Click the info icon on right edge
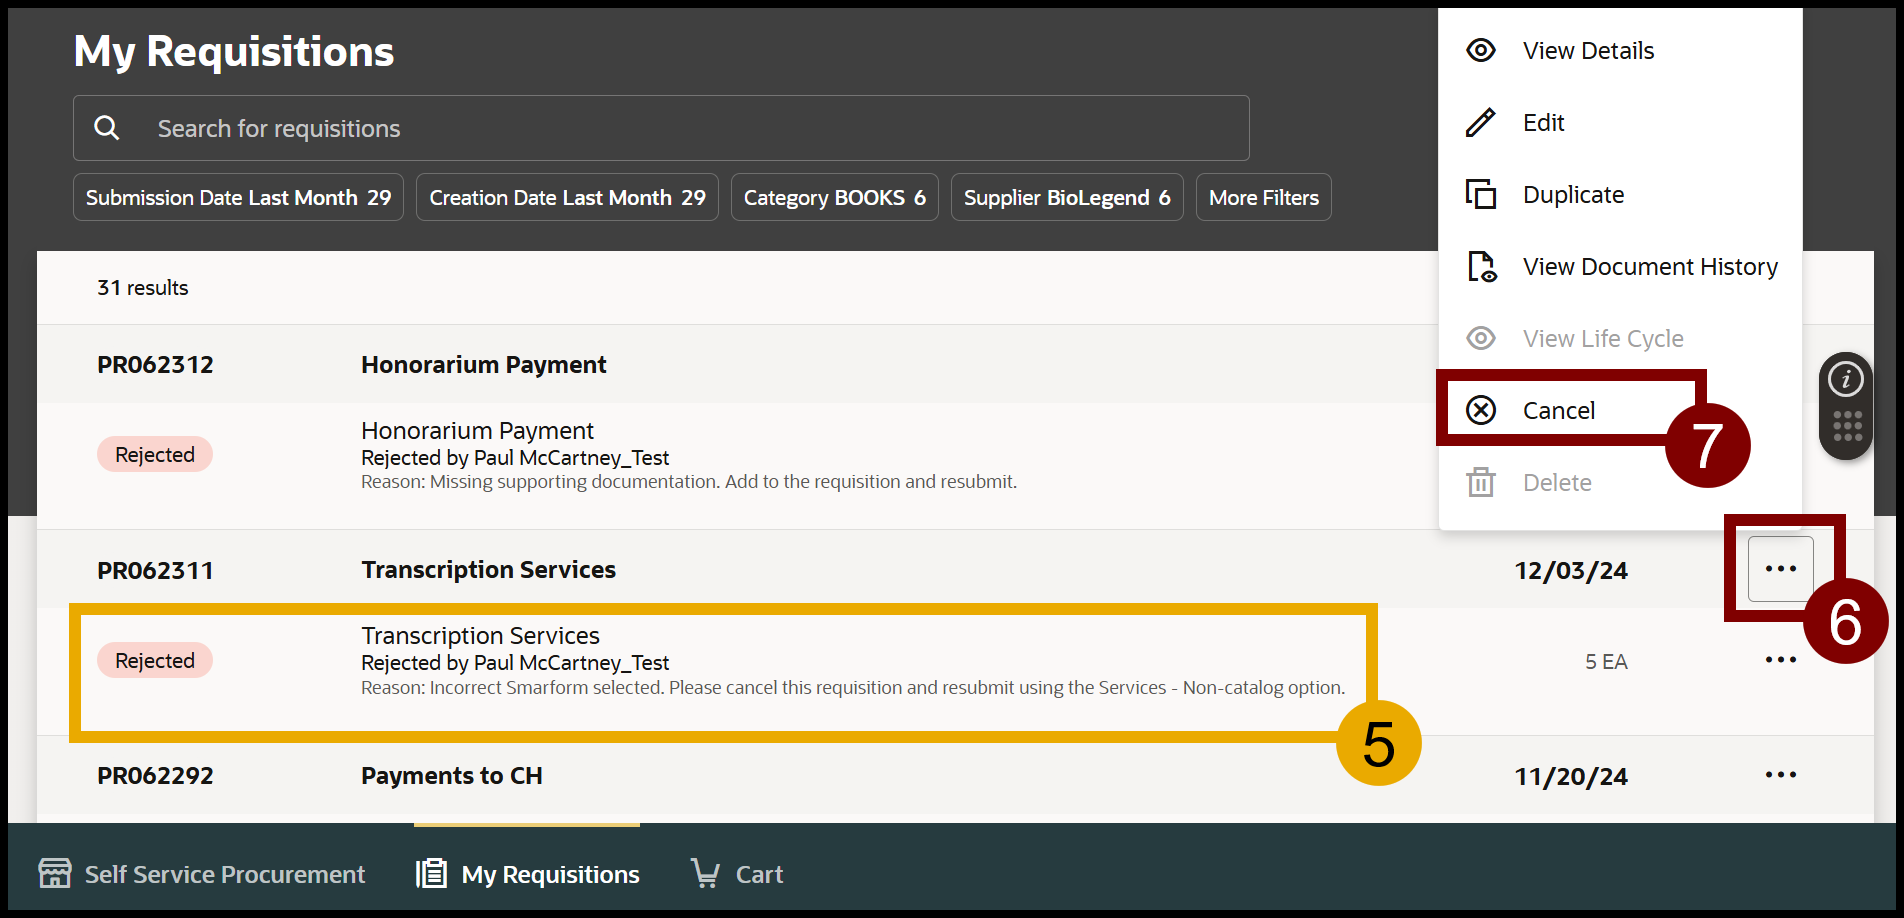The height and width of the screenshot is (918, 1904). 1845,379
